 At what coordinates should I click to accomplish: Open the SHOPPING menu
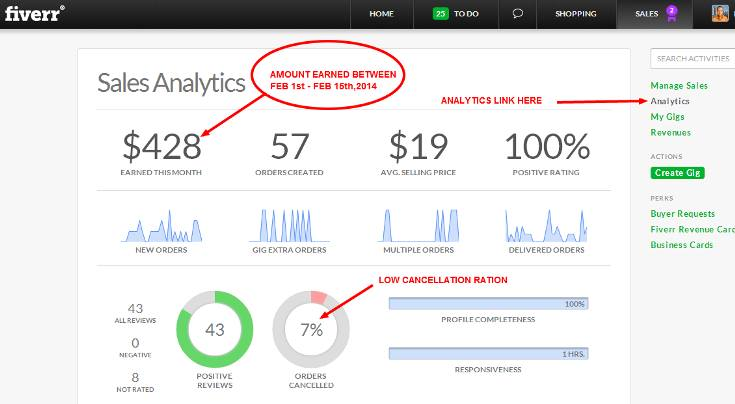[x=576, y=14]
